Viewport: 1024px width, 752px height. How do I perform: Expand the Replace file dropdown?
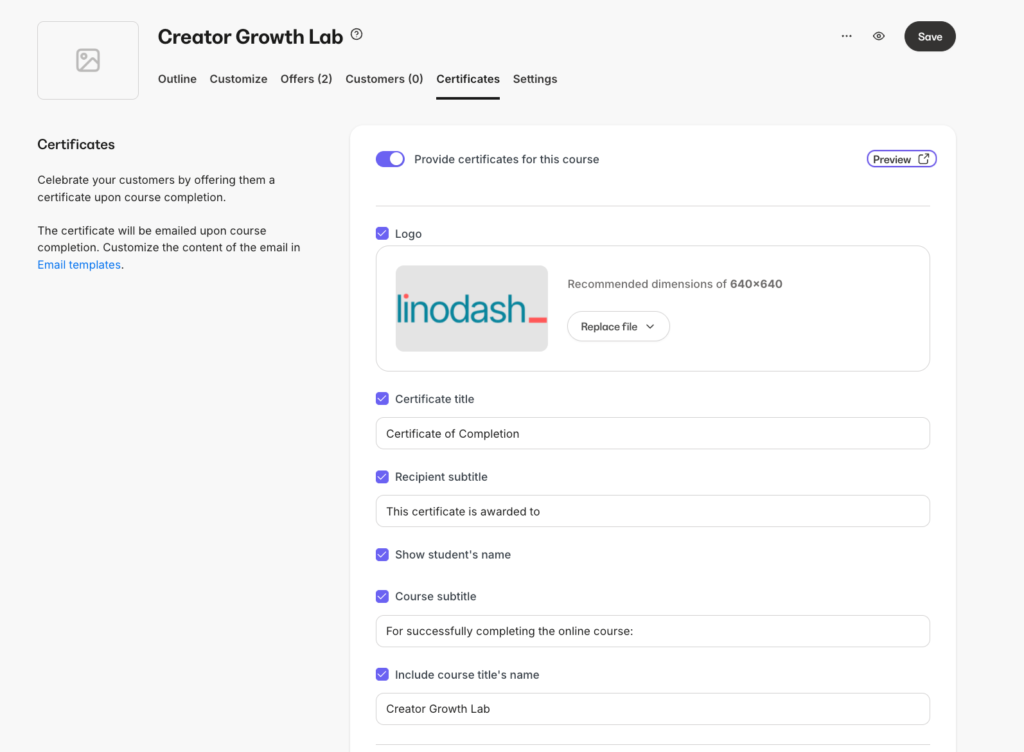pyautogui.click(x=618, y=326)
